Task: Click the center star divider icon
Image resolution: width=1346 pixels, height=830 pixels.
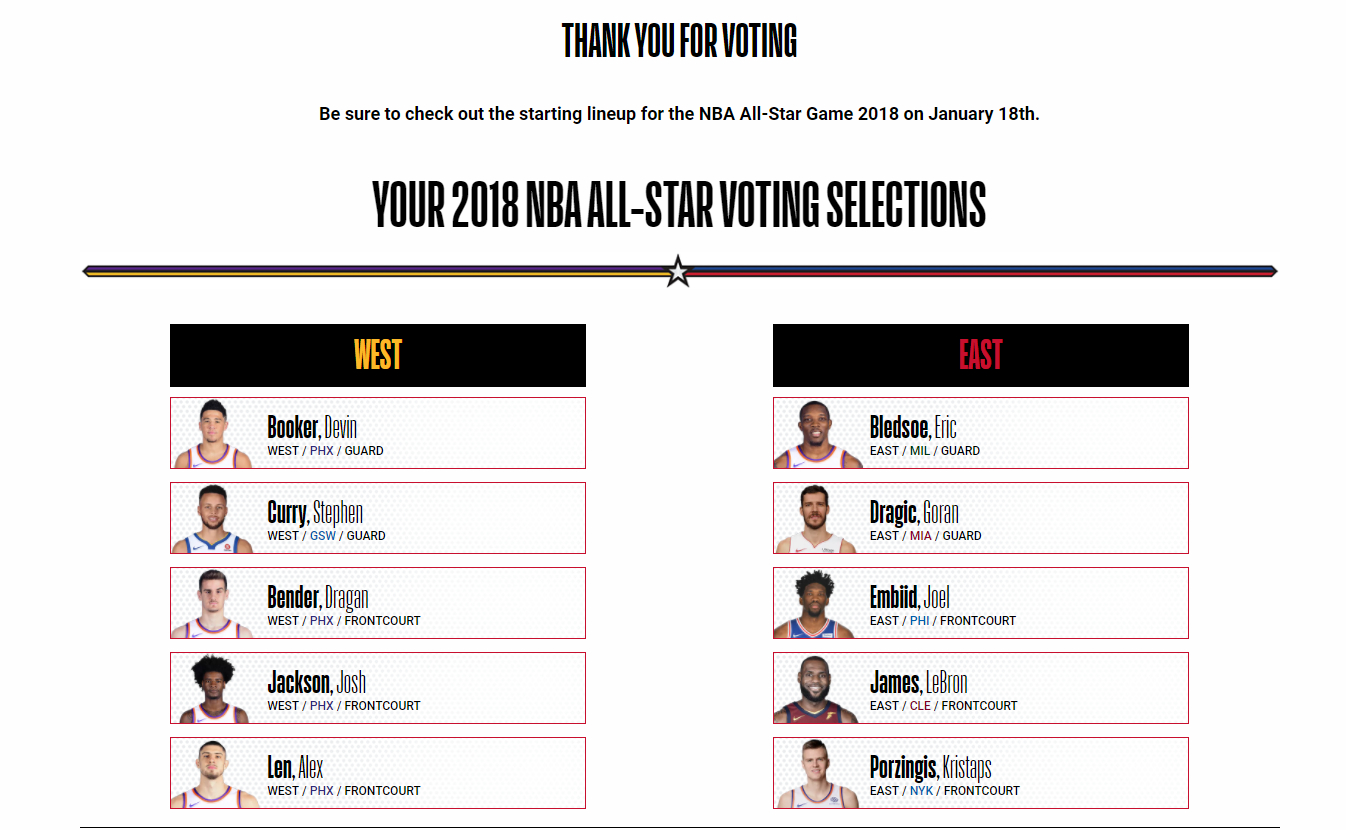Action: tap(678, 271)
